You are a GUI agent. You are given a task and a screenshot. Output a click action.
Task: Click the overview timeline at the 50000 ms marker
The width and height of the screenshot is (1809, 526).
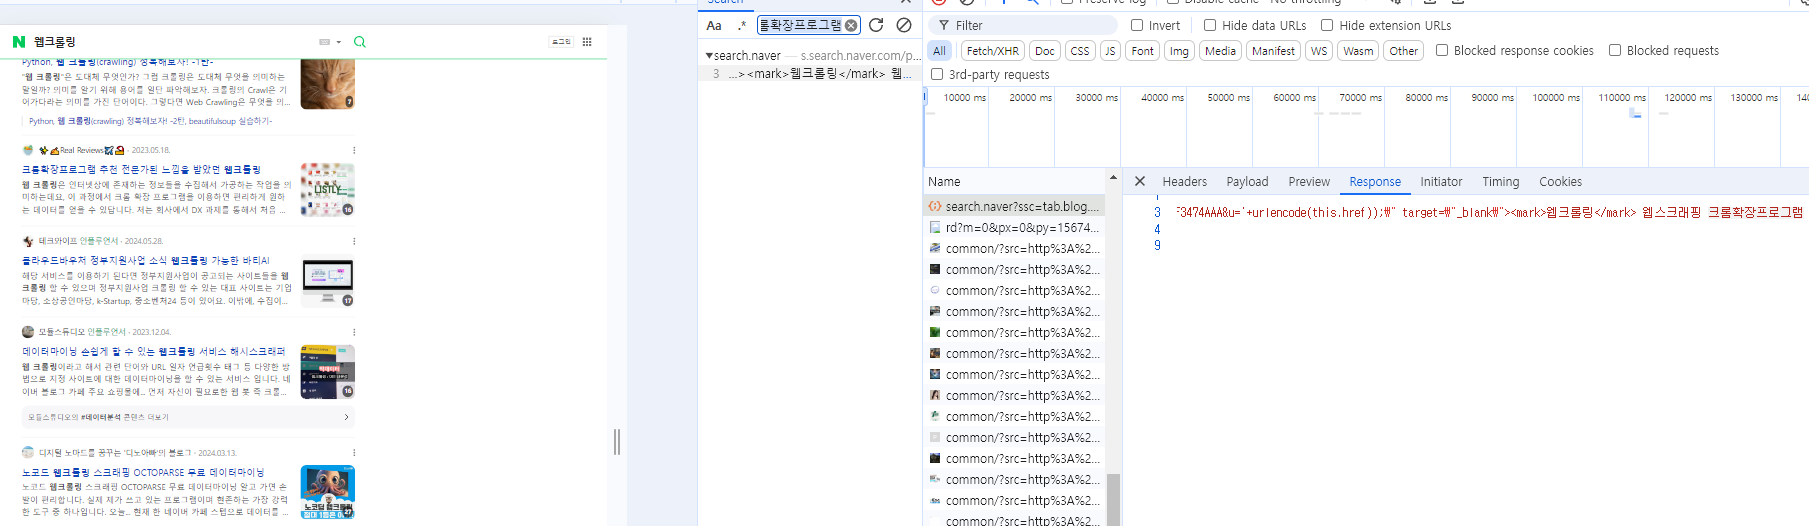[x=1229, y=98]
